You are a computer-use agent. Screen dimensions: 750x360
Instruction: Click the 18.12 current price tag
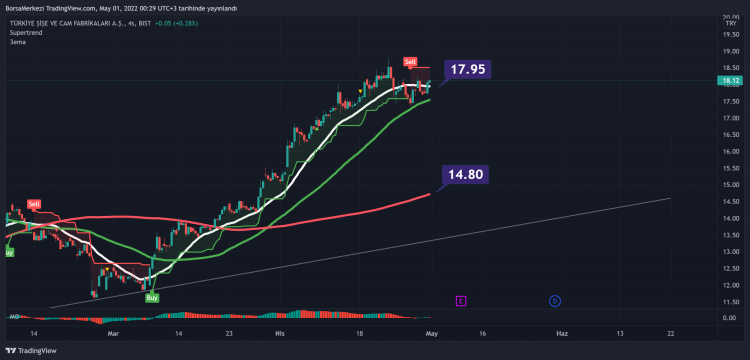tap(731, 81)
